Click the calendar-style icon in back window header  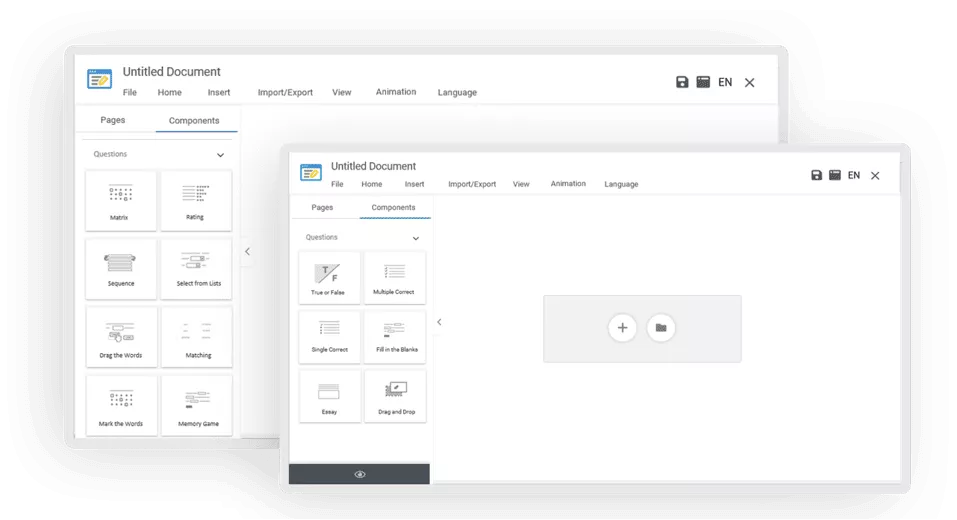tap(703, 82)
